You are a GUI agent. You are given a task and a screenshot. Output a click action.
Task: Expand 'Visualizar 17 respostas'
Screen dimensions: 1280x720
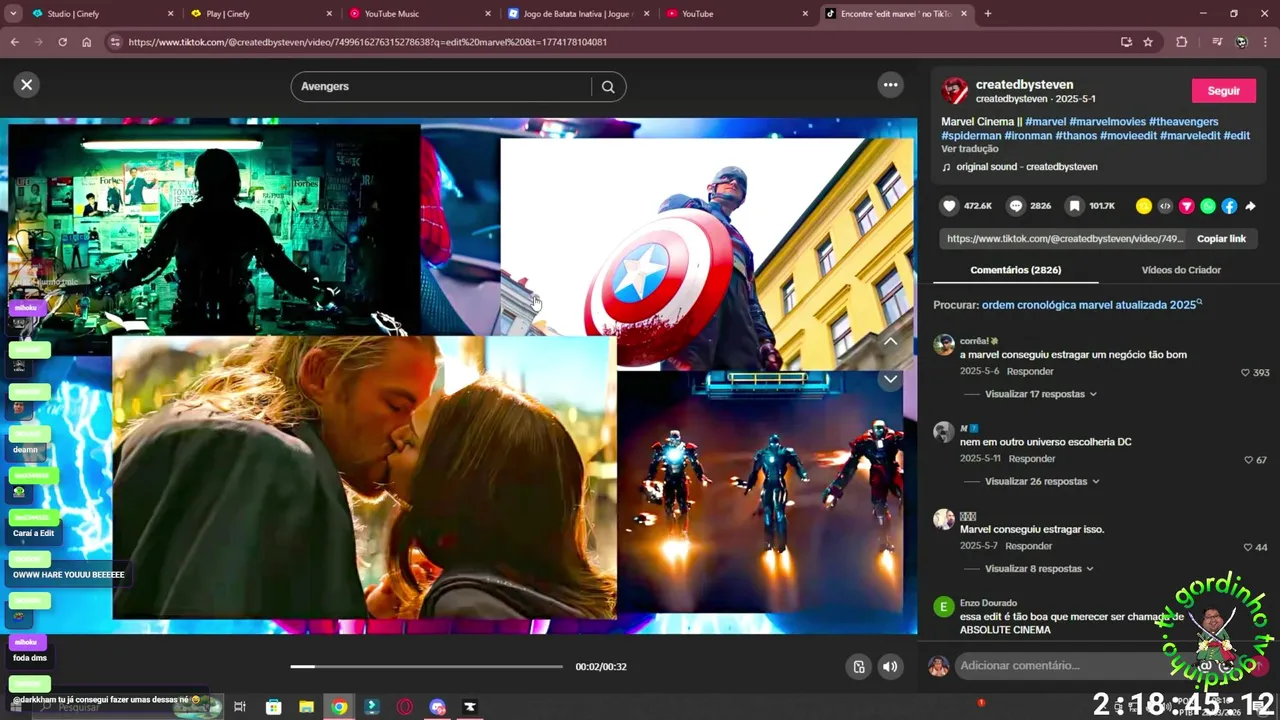(1041, 394)
